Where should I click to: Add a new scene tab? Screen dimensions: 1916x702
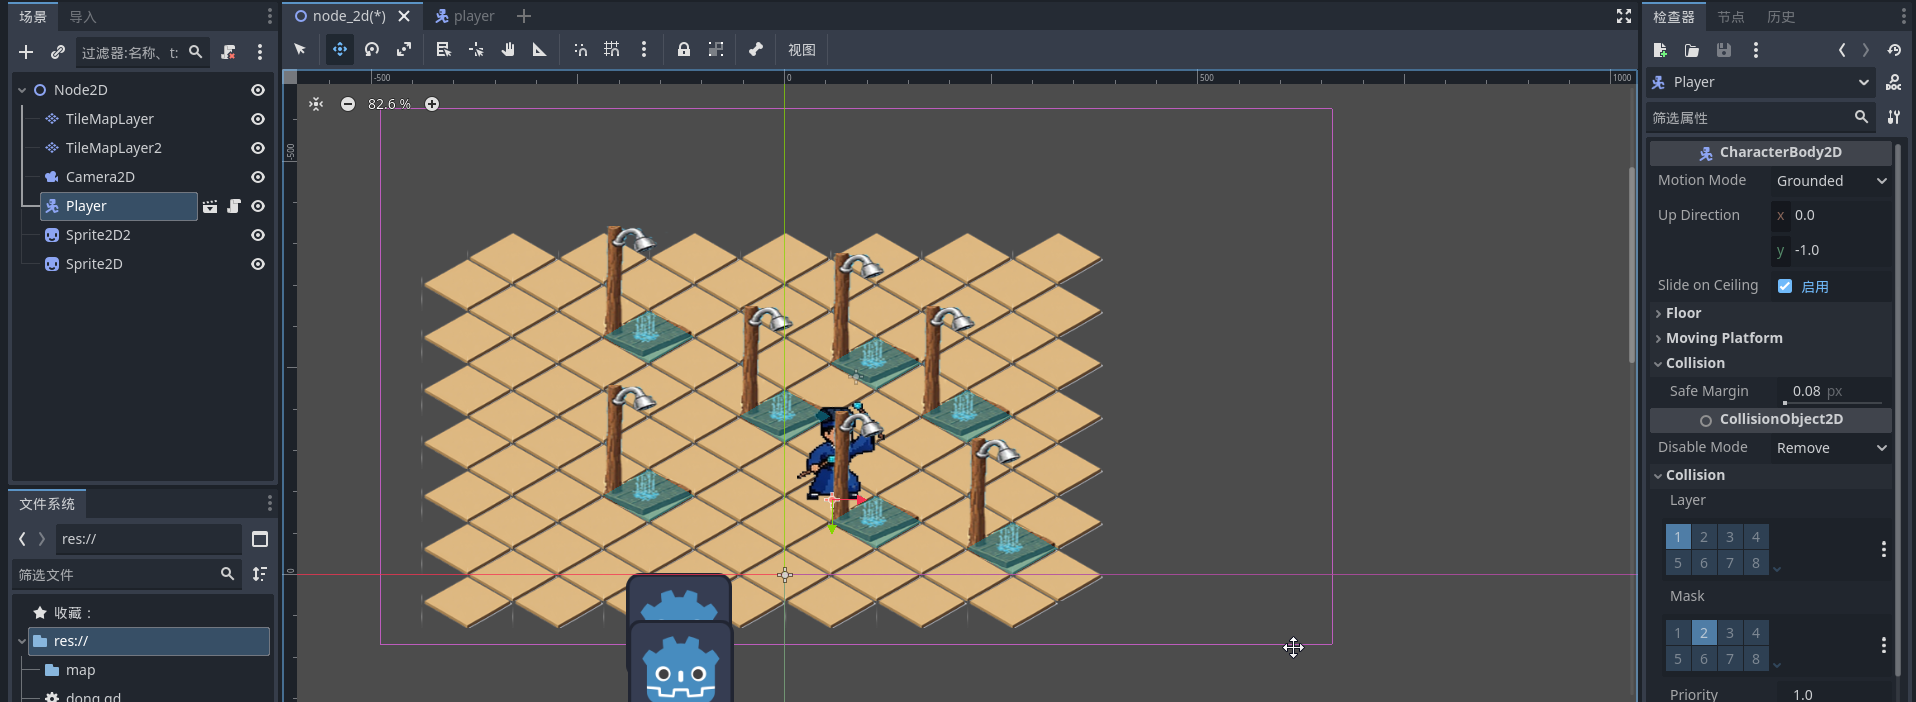(x=524, y=16)
